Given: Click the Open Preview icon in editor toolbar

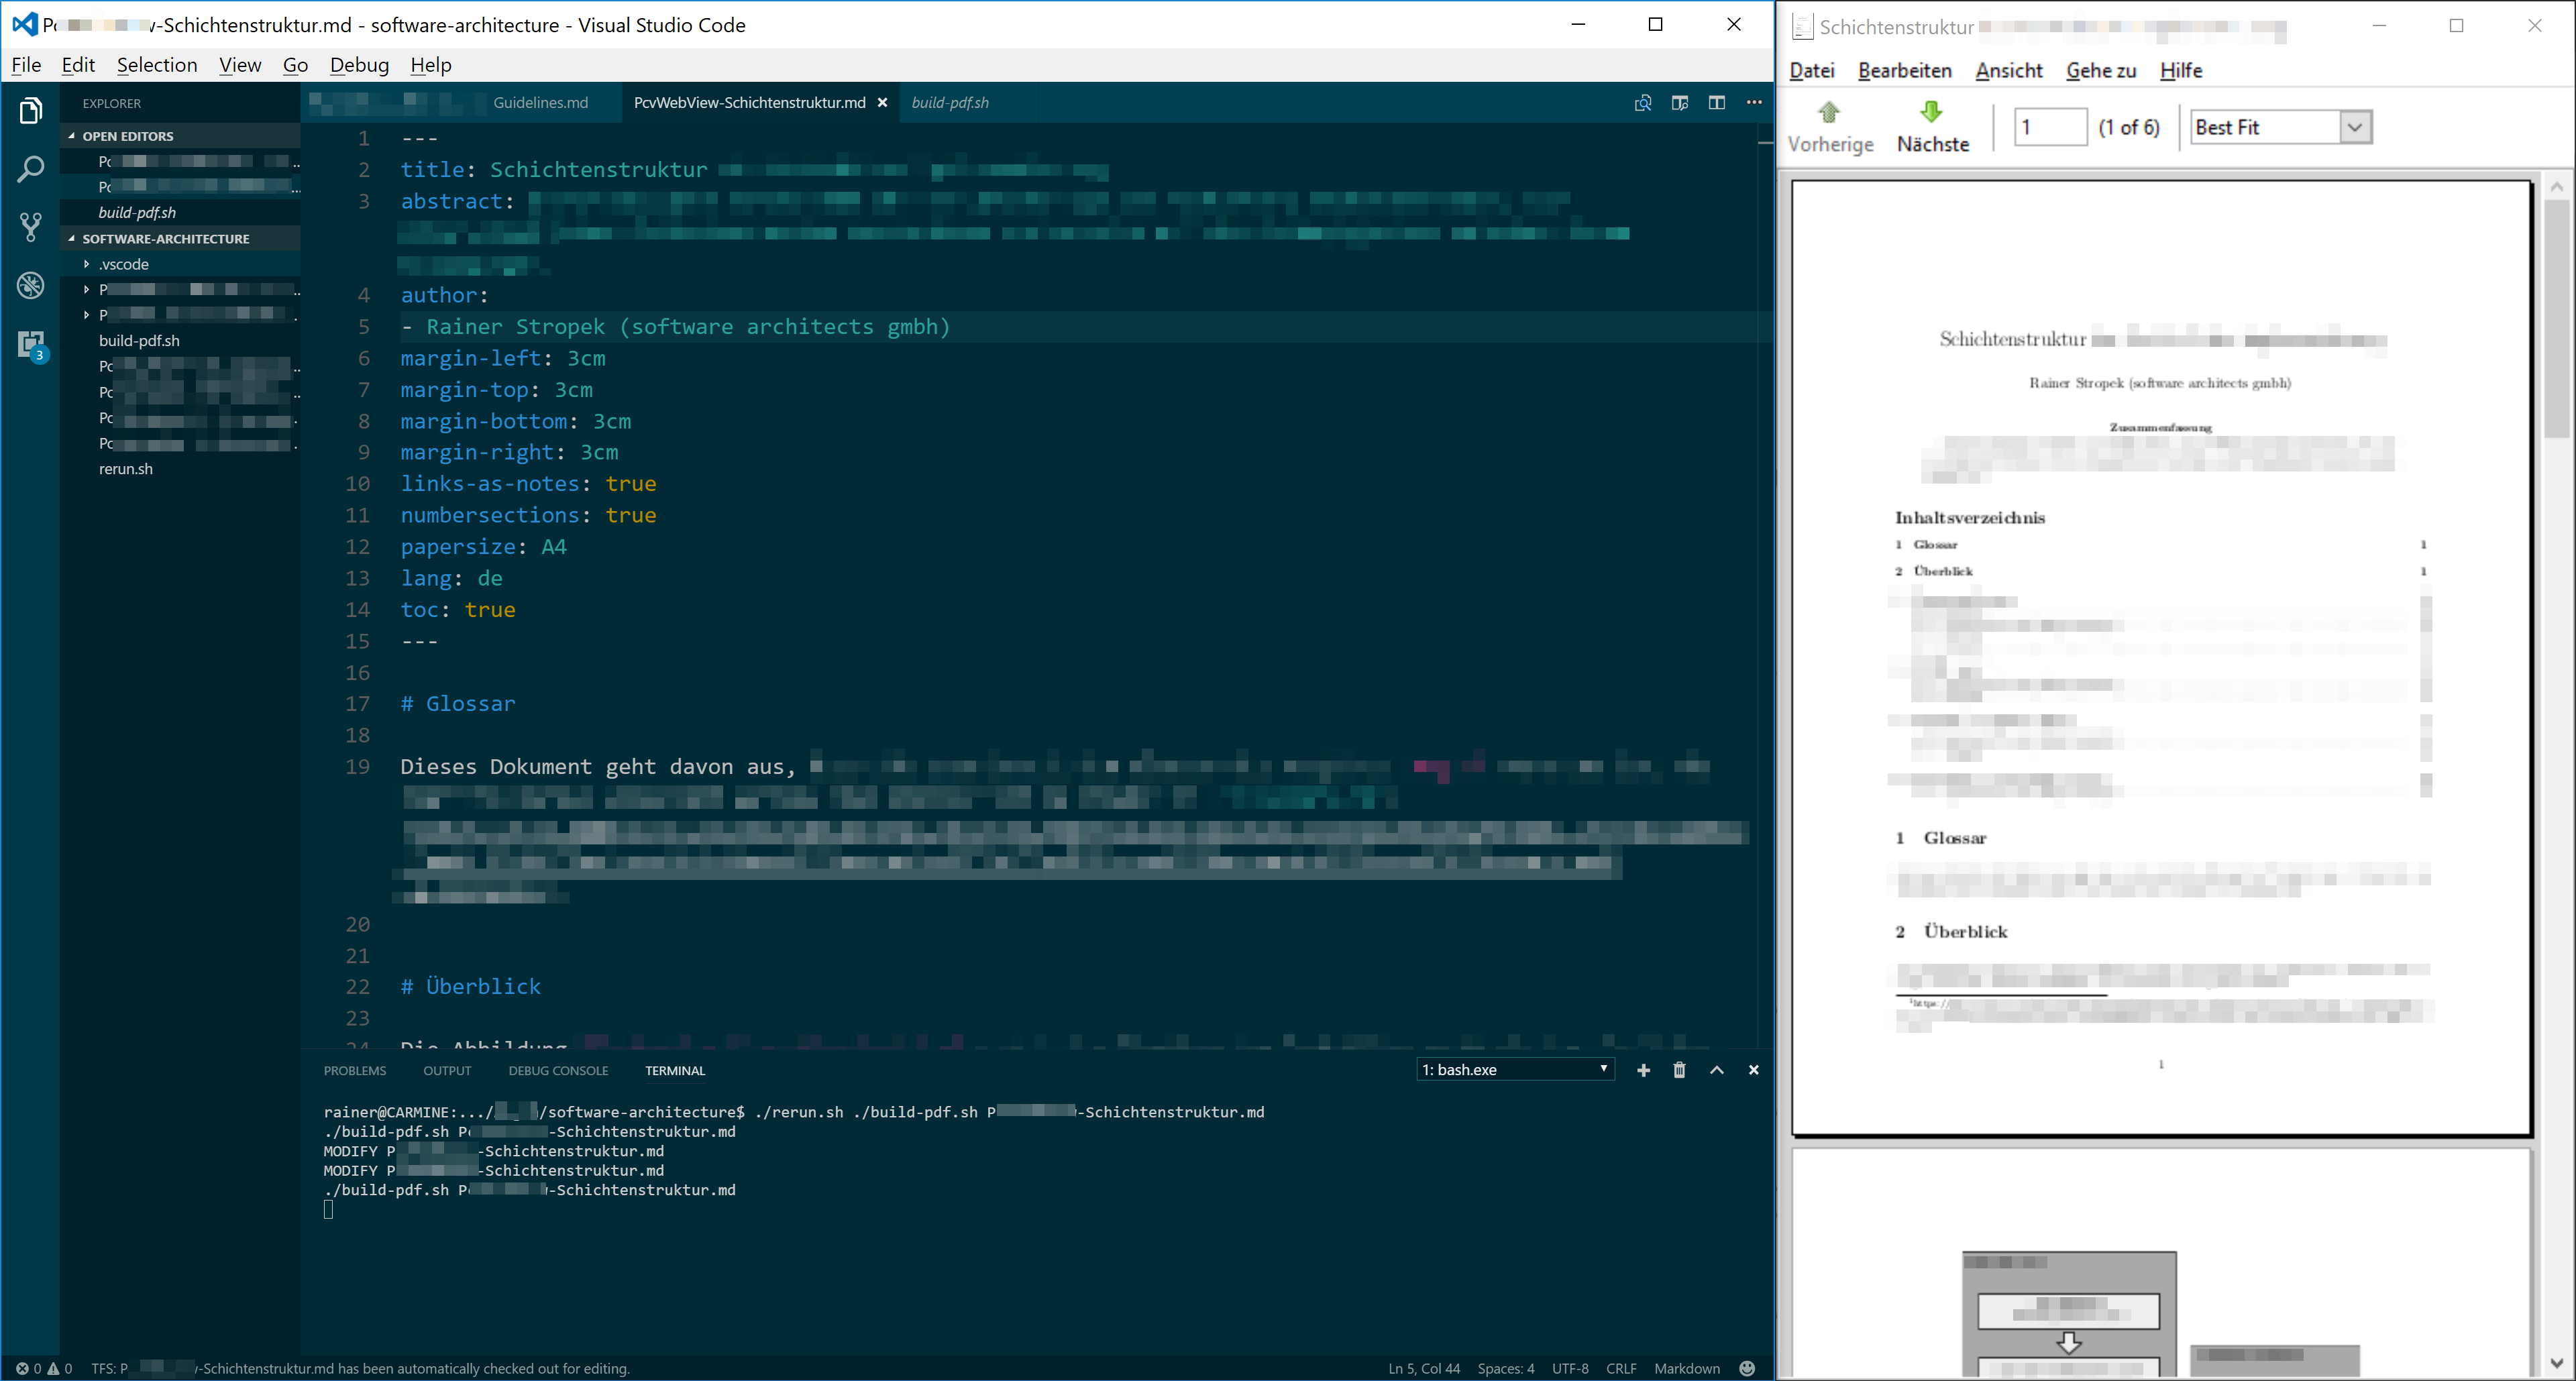Looking at the screenshot, I should [1643, 102].
